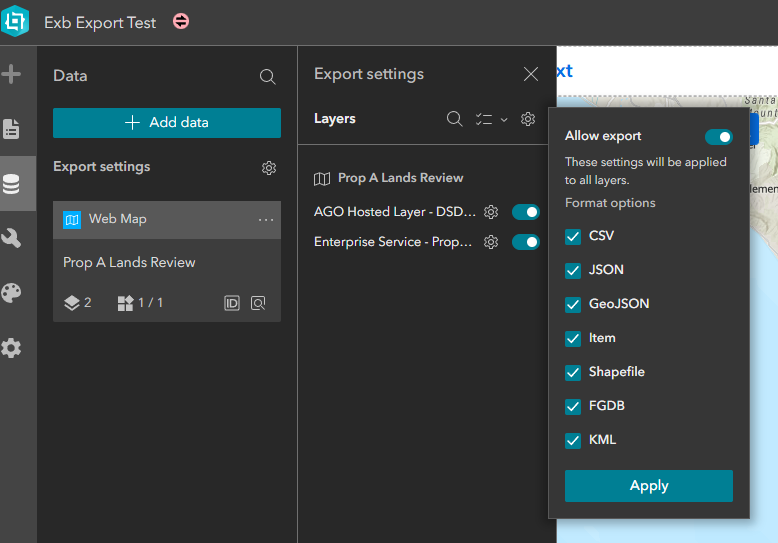This screenshot has width=778, height=543.
Task: Close the Export settings panel
Action: (531, 74)
